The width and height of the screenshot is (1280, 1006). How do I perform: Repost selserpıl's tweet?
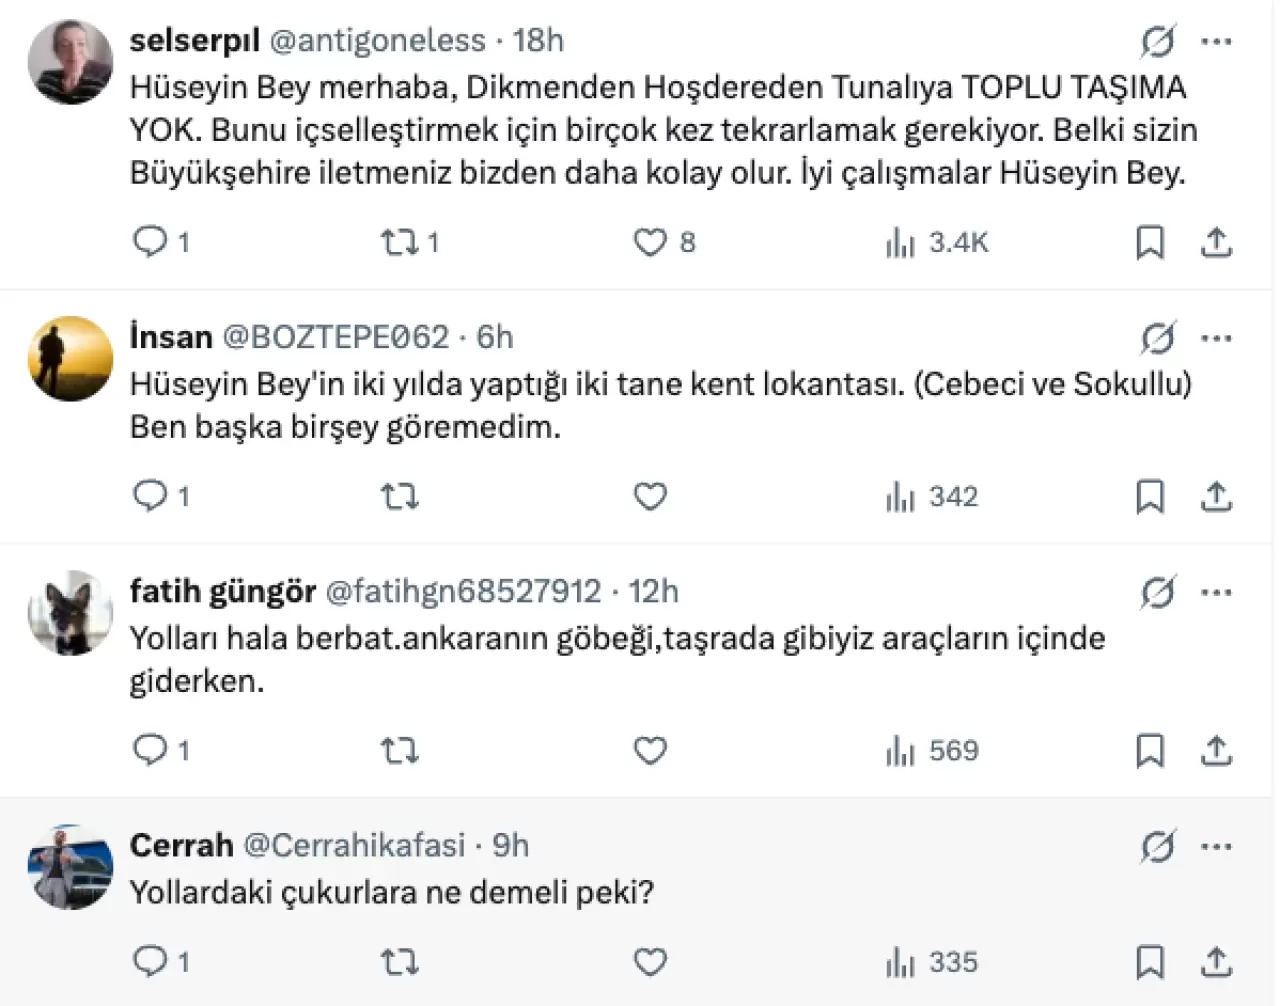399,242
